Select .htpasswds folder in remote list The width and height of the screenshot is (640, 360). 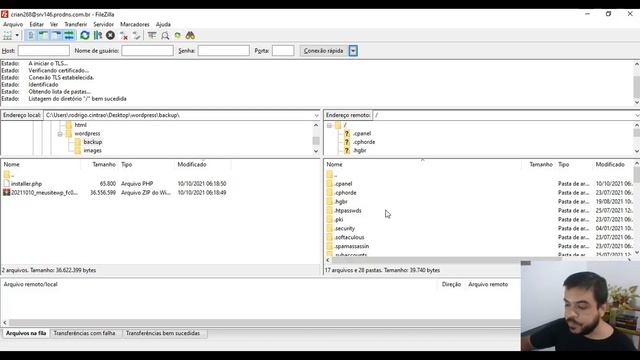348,211
